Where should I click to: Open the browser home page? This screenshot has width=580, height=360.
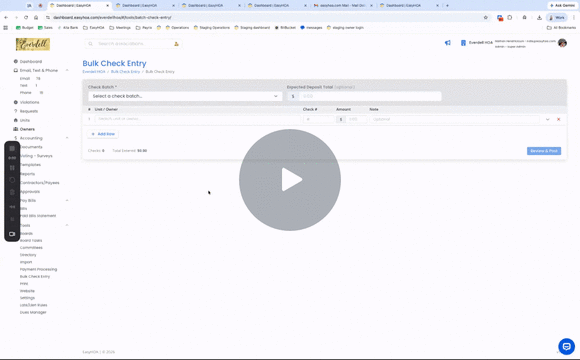coord(36,17)
